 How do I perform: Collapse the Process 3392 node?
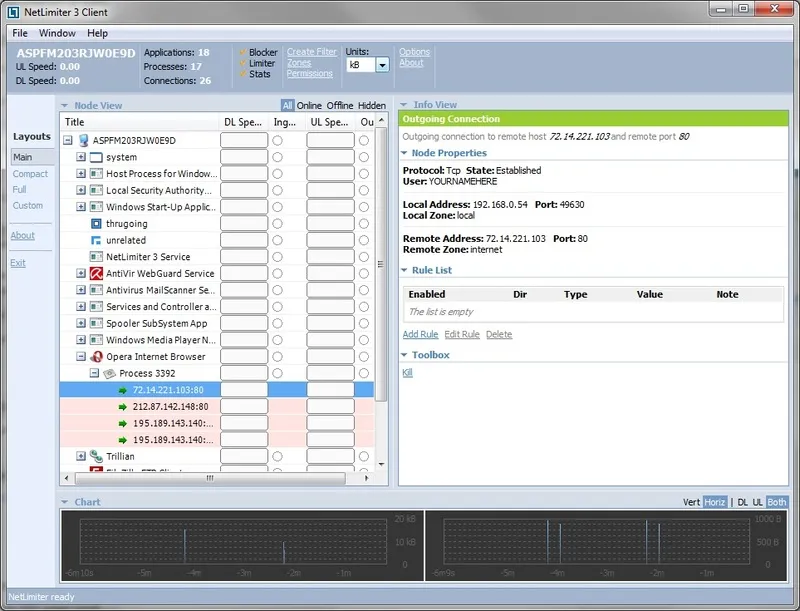[x=94, y=373]
